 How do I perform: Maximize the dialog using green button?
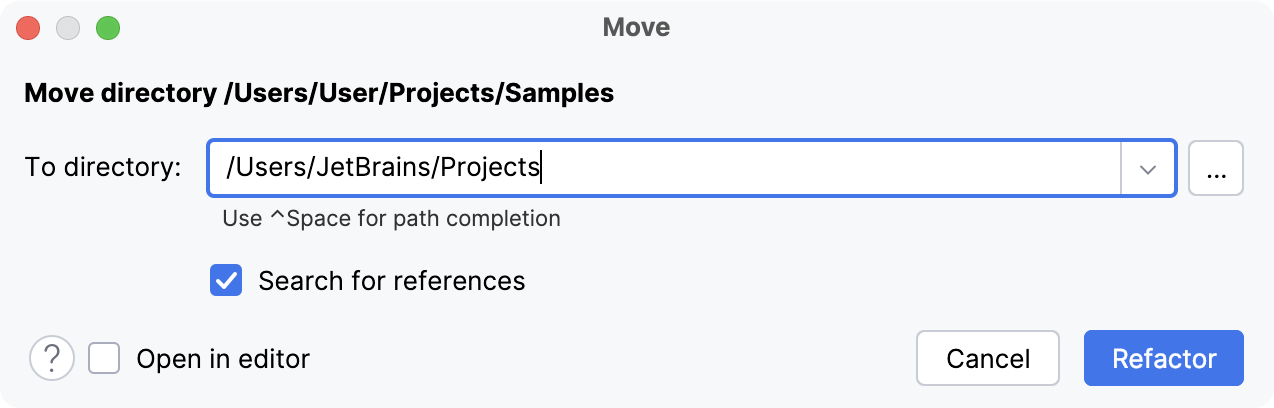pos(108,28)
